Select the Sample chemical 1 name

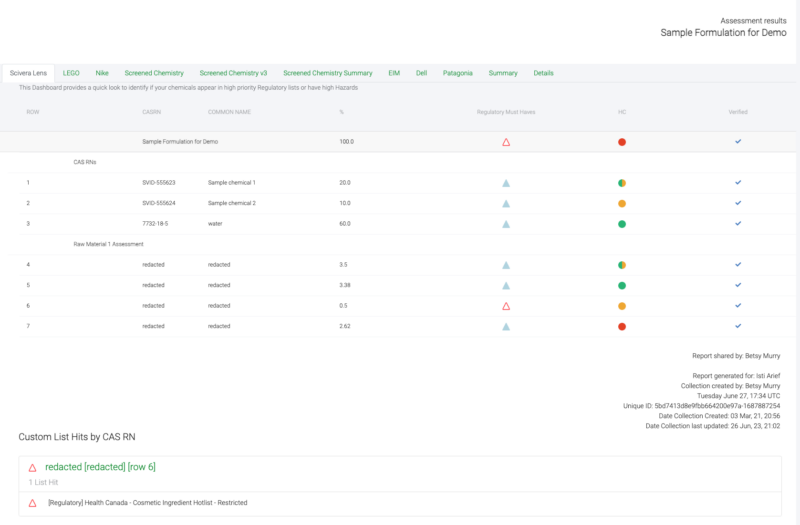[232, 183]
